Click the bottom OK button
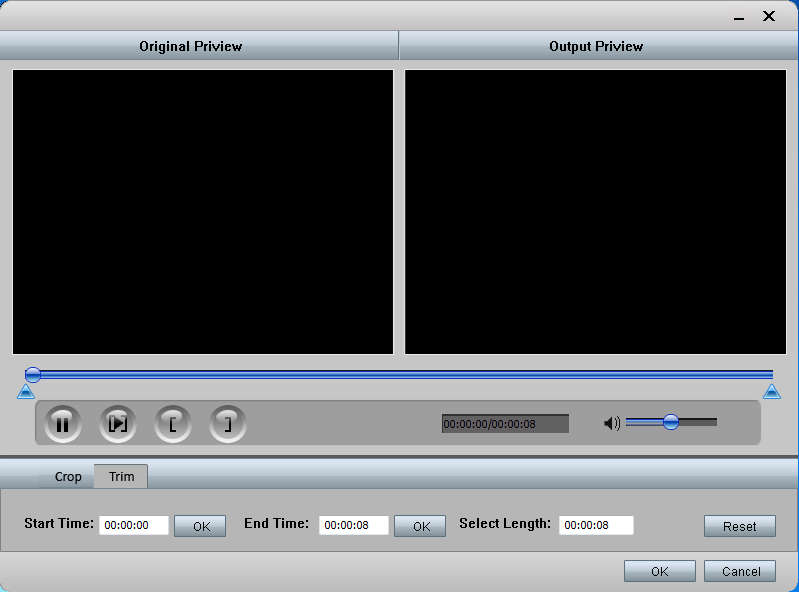Image resolution: width=799 pixels, height=592 pixels. (660, 571)
